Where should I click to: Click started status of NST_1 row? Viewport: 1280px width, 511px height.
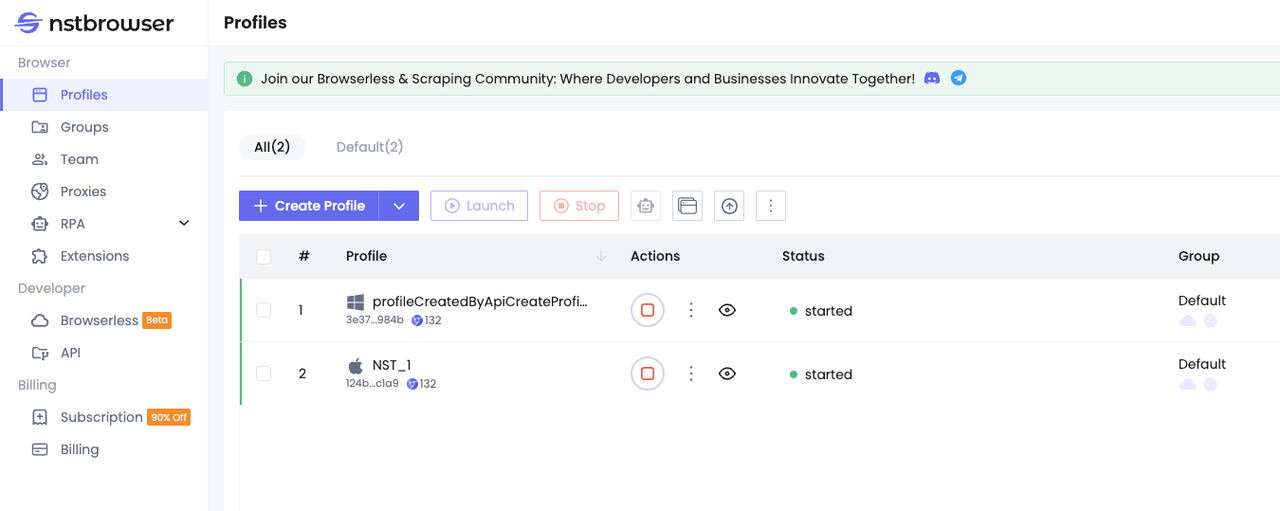click(821, 375)
